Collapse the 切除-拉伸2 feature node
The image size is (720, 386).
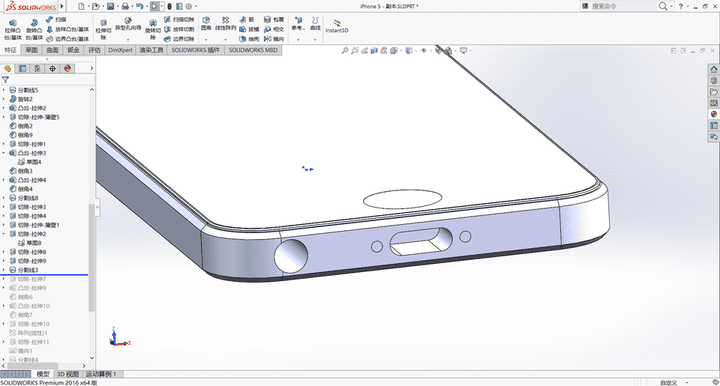[x=4, y=234]
